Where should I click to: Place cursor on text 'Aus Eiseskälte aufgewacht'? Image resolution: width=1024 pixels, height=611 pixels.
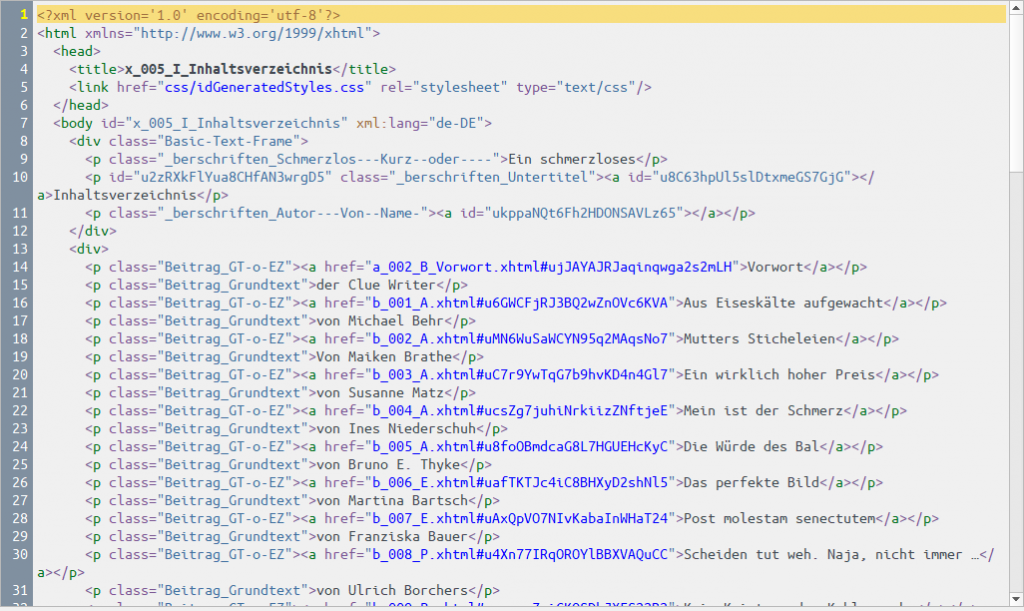(x=786, y=303)
